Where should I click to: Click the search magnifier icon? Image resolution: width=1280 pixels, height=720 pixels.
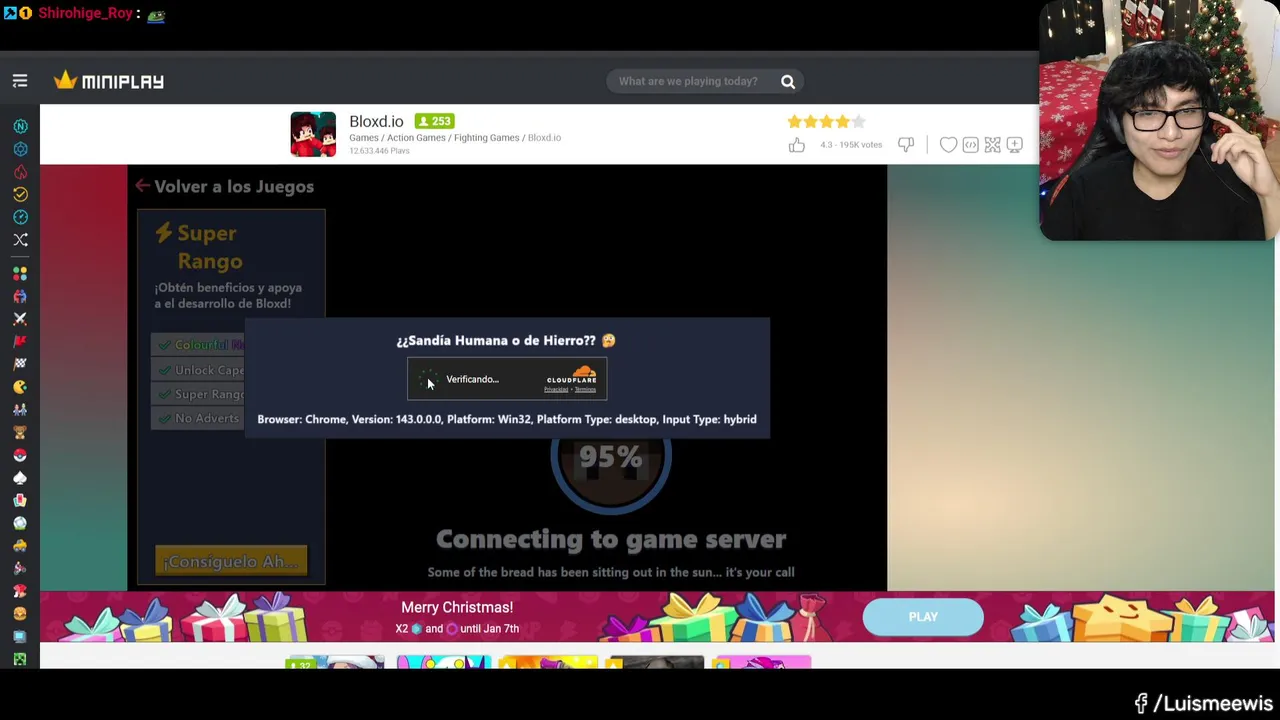(x=788, y=81)
